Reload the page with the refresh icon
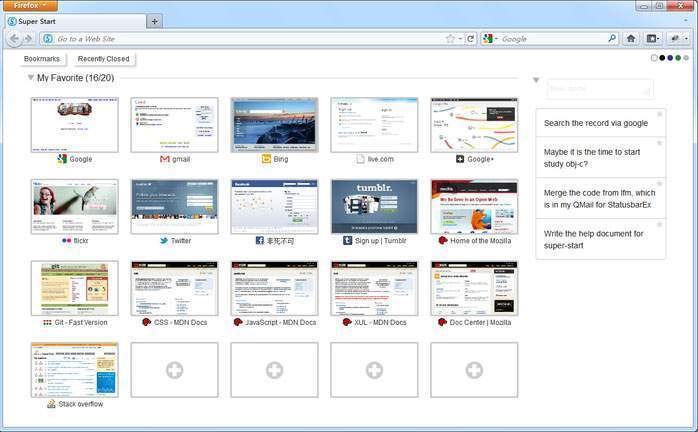The width and height of the screenshot is (698, 432). (470, 39)
